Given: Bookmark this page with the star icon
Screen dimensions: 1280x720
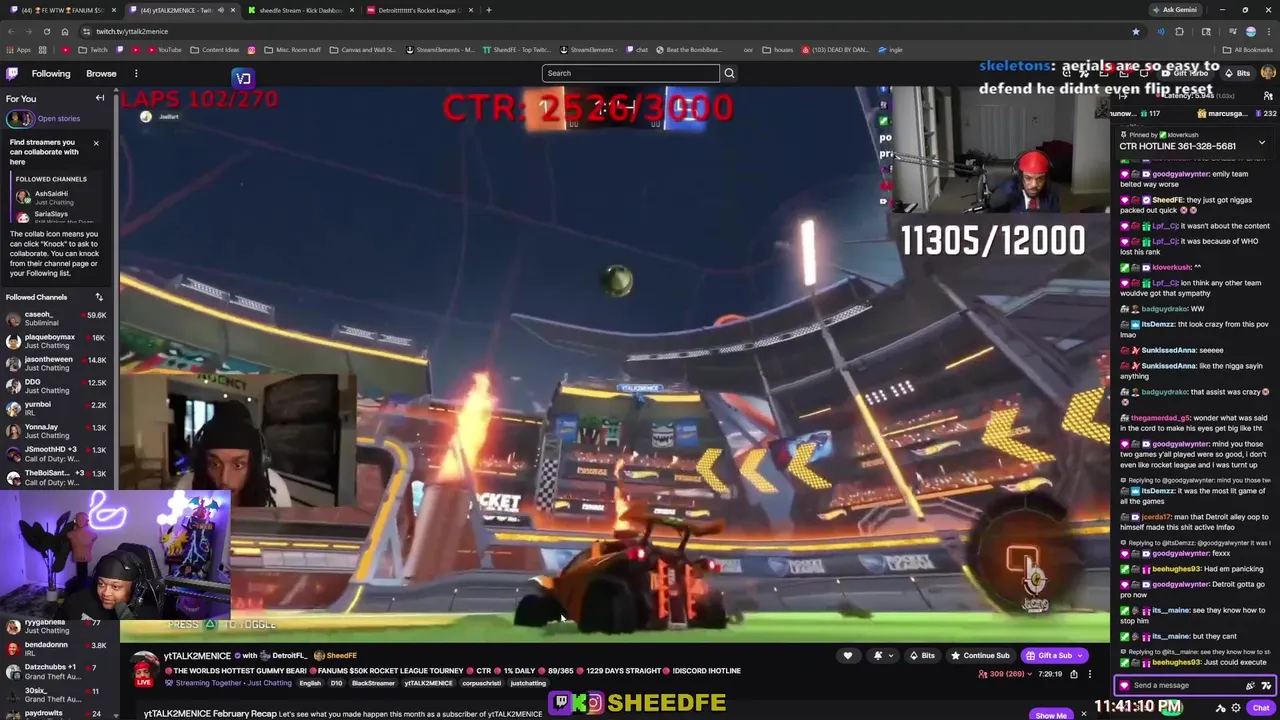Looking at the screenshot, I should pyautogui.click(x=1135, y=31).
